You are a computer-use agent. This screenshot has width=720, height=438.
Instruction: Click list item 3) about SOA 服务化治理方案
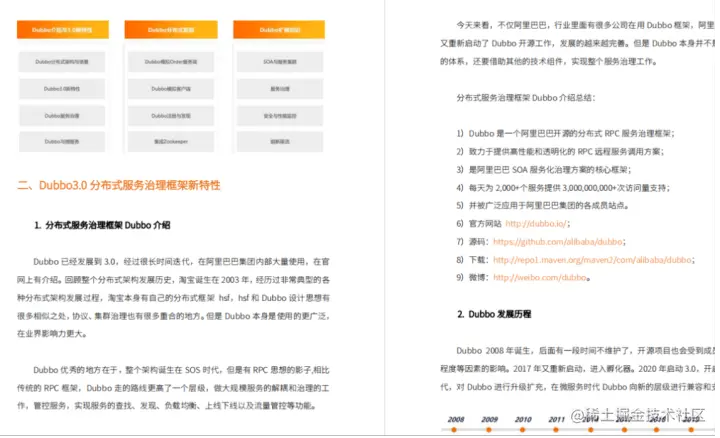[544, 169]
